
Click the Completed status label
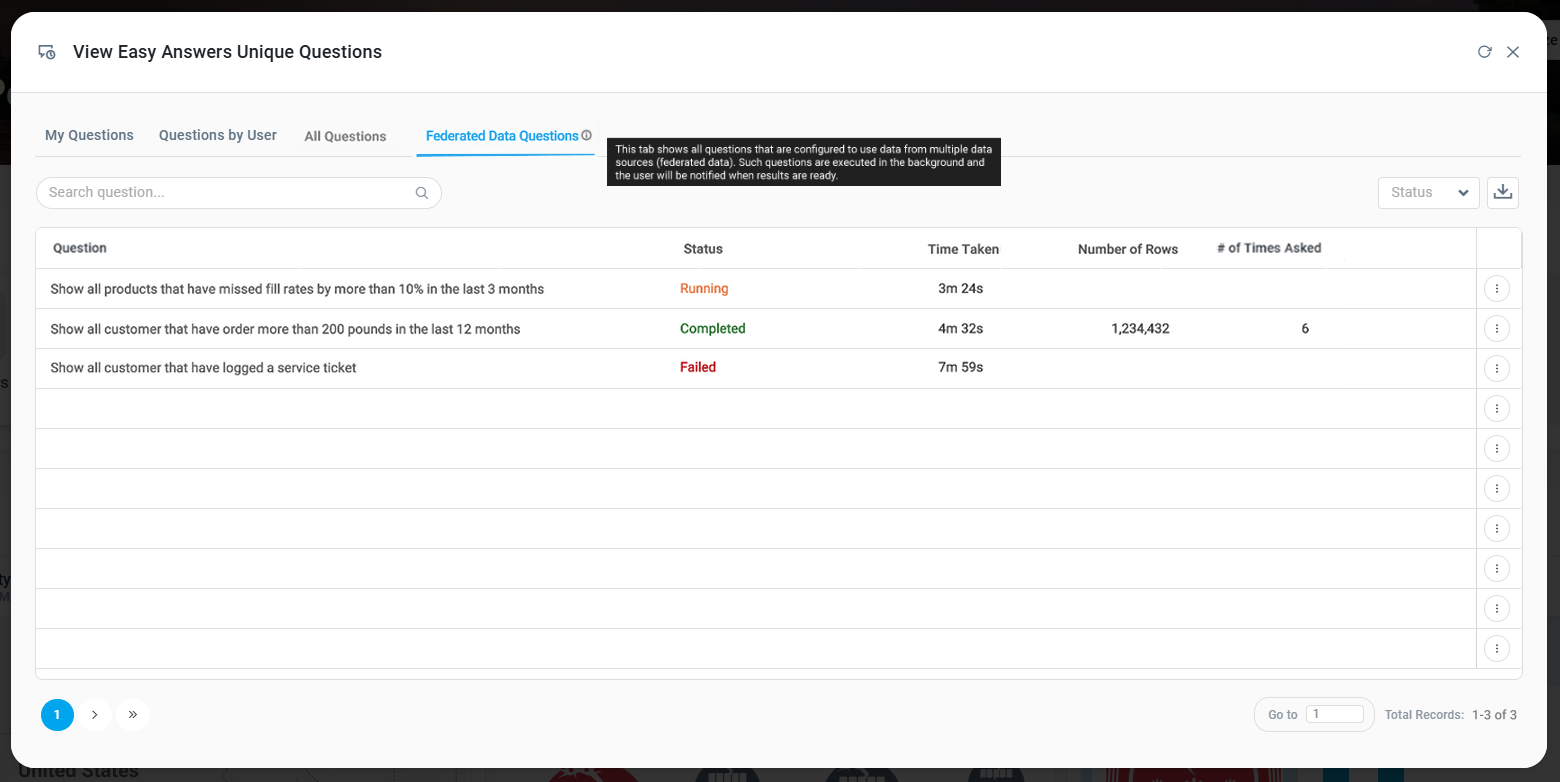713,328
